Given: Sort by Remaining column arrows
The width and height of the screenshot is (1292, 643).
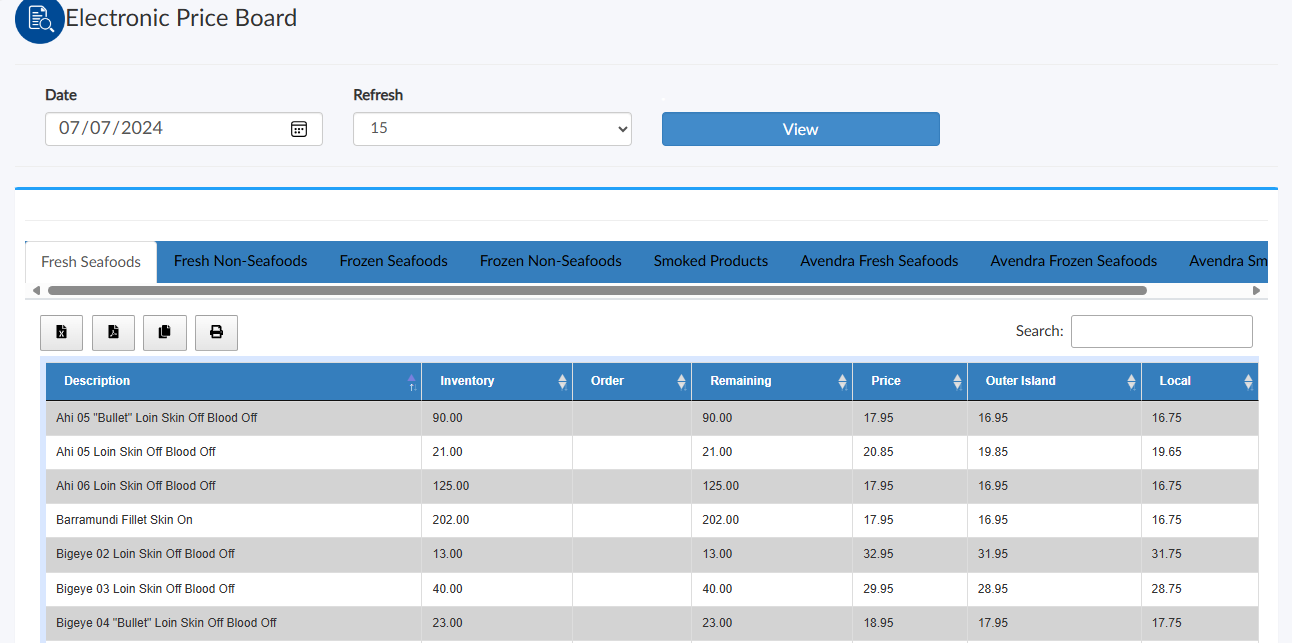Looking at the screenshot, I should pyautogui.click(x=842, y=382).
